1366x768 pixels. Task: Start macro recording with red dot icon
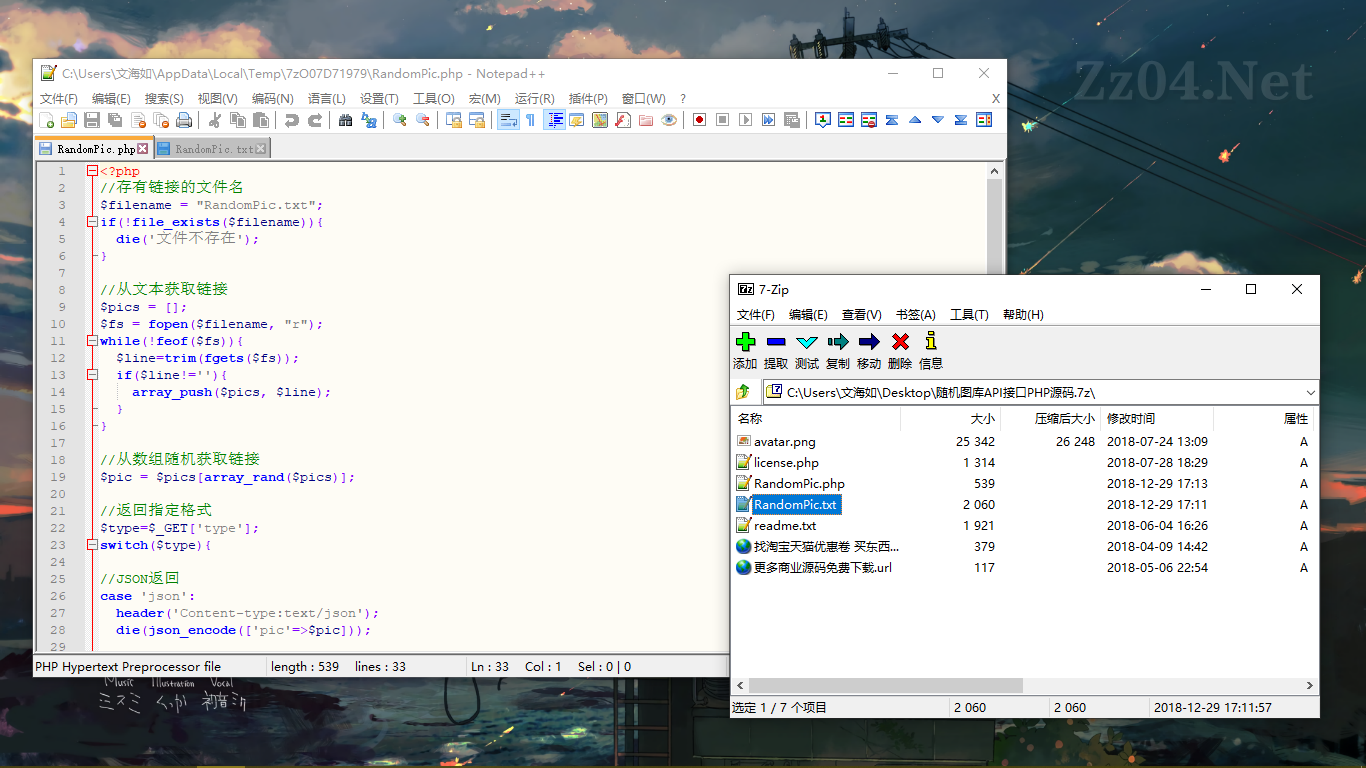click(x=699, y=120)
